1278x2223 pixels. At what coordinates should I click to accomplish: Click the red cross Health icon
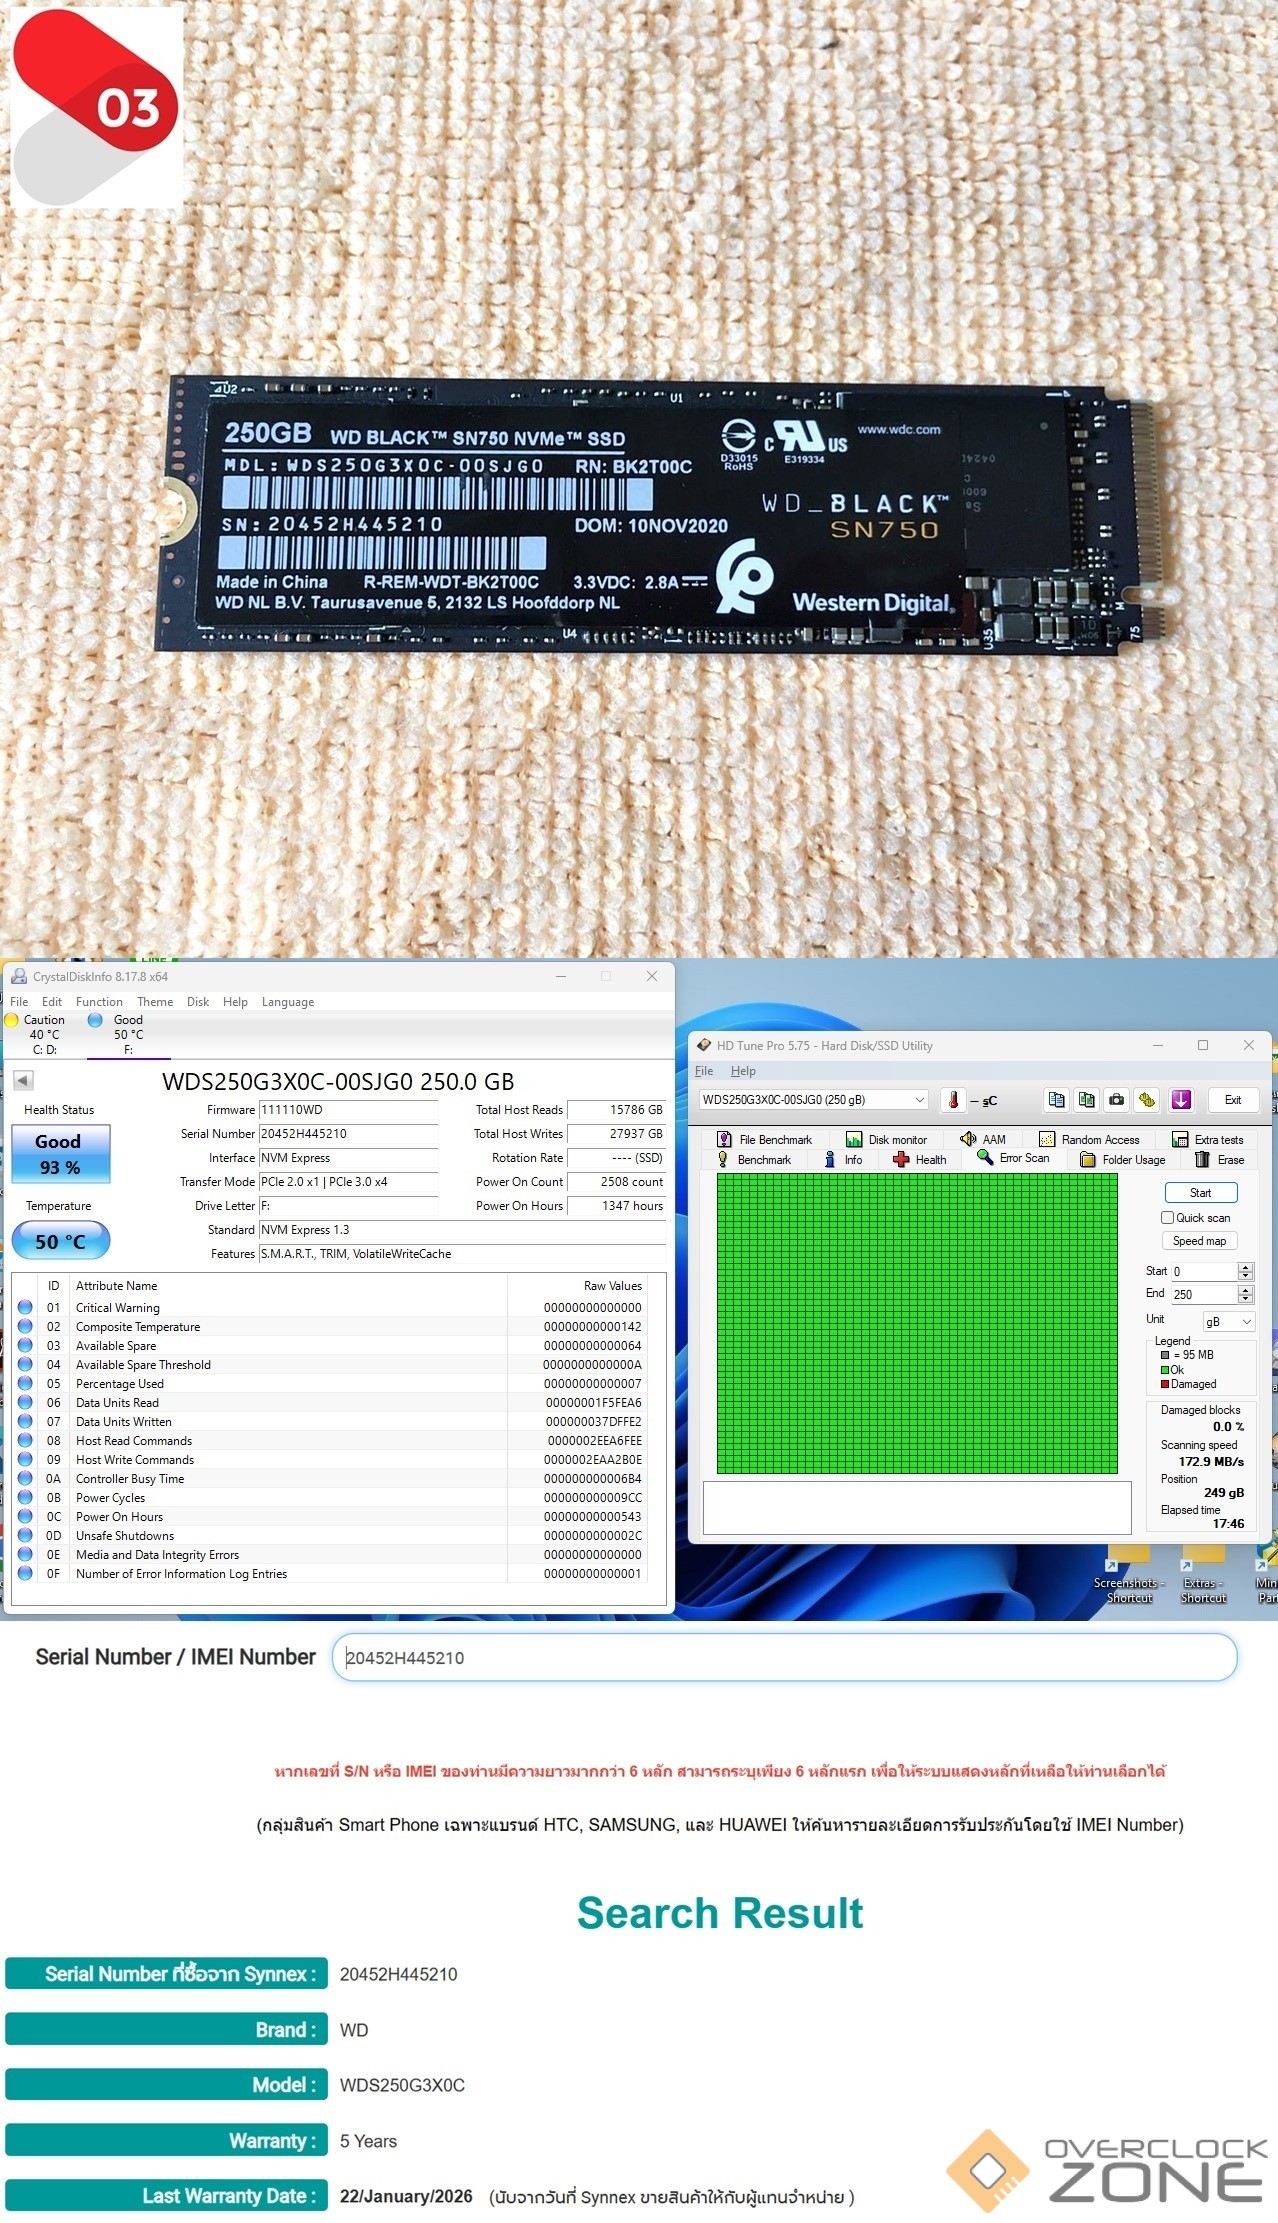pyautogui.click(x=901, y=1159)
